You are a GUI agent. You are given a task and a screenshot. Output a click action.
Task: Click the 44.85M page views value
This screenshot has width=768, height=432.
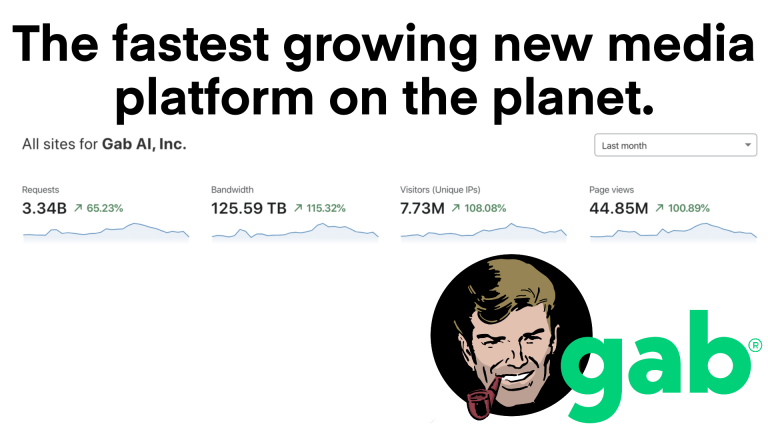click(x=619, y=208)
